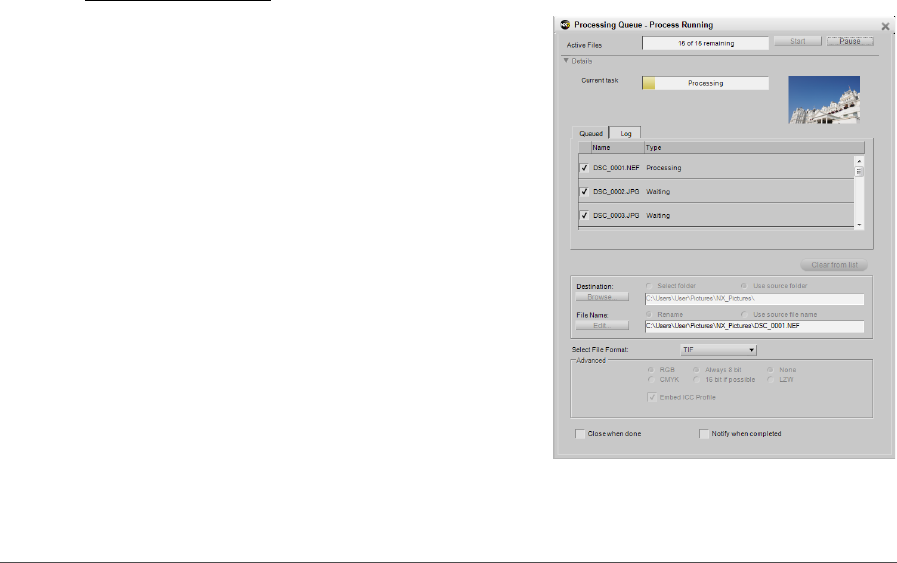Enable the Notify when completed checkbox
The width and height of the screenshot is (897, 563).
[704, 434]
